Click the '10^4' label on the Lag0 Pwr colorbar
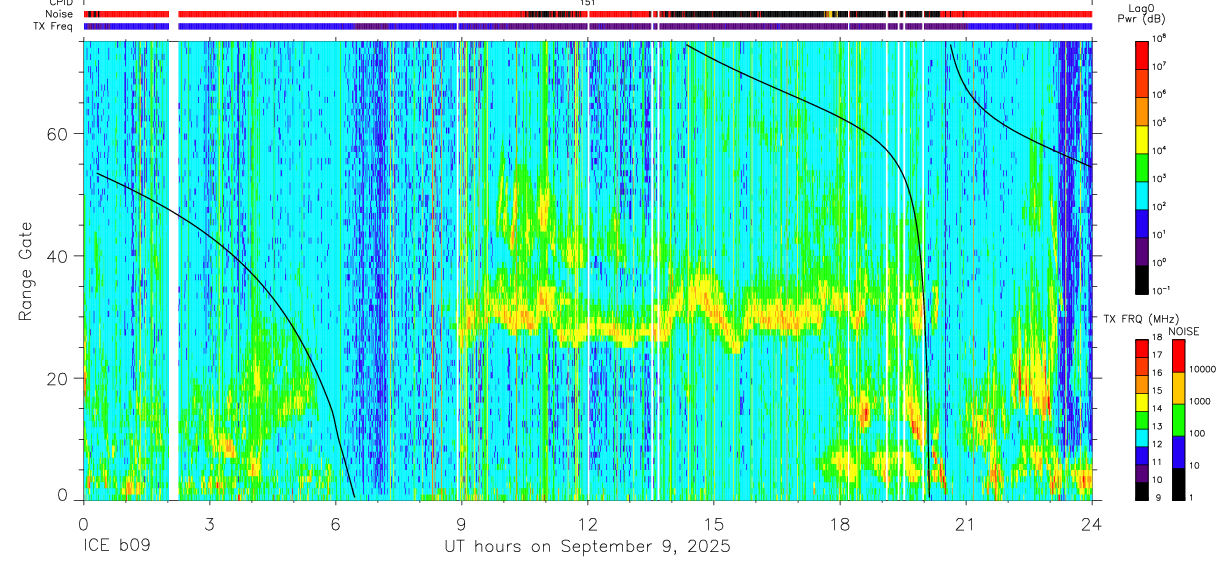1228x567 pixels. 1159,149
